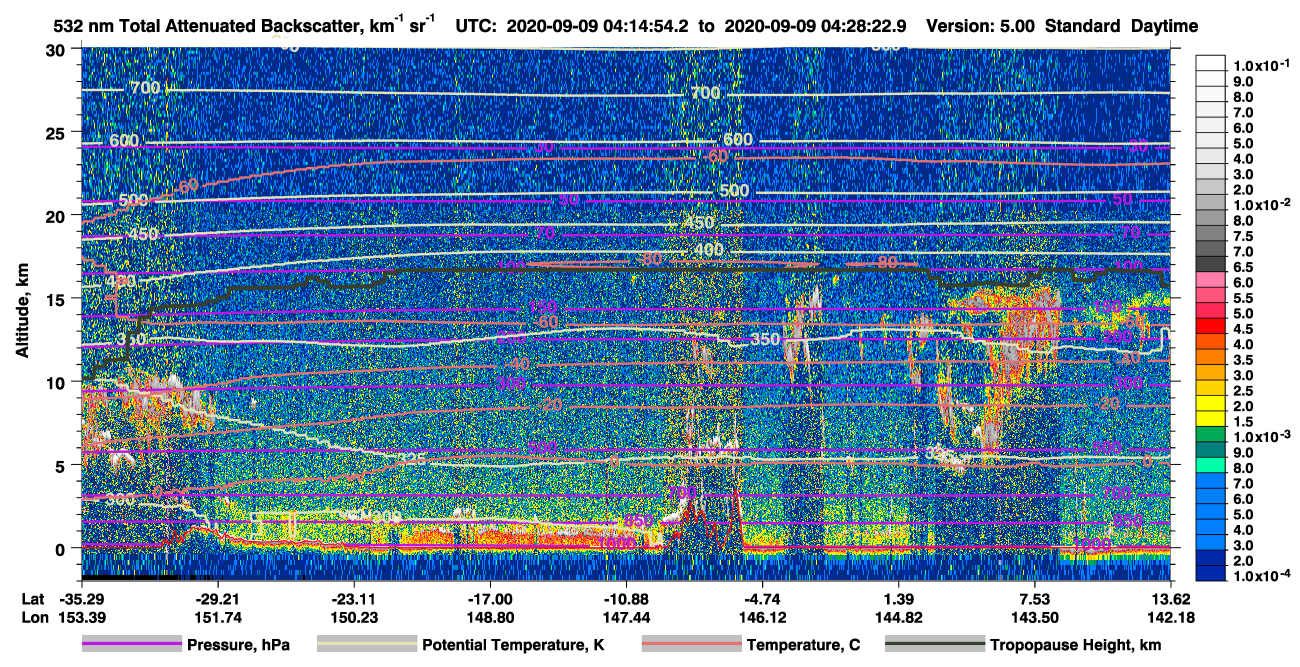Click the color bar label '1.0x10-1'
1300x667 pixels.
[x=1260, y=66]
